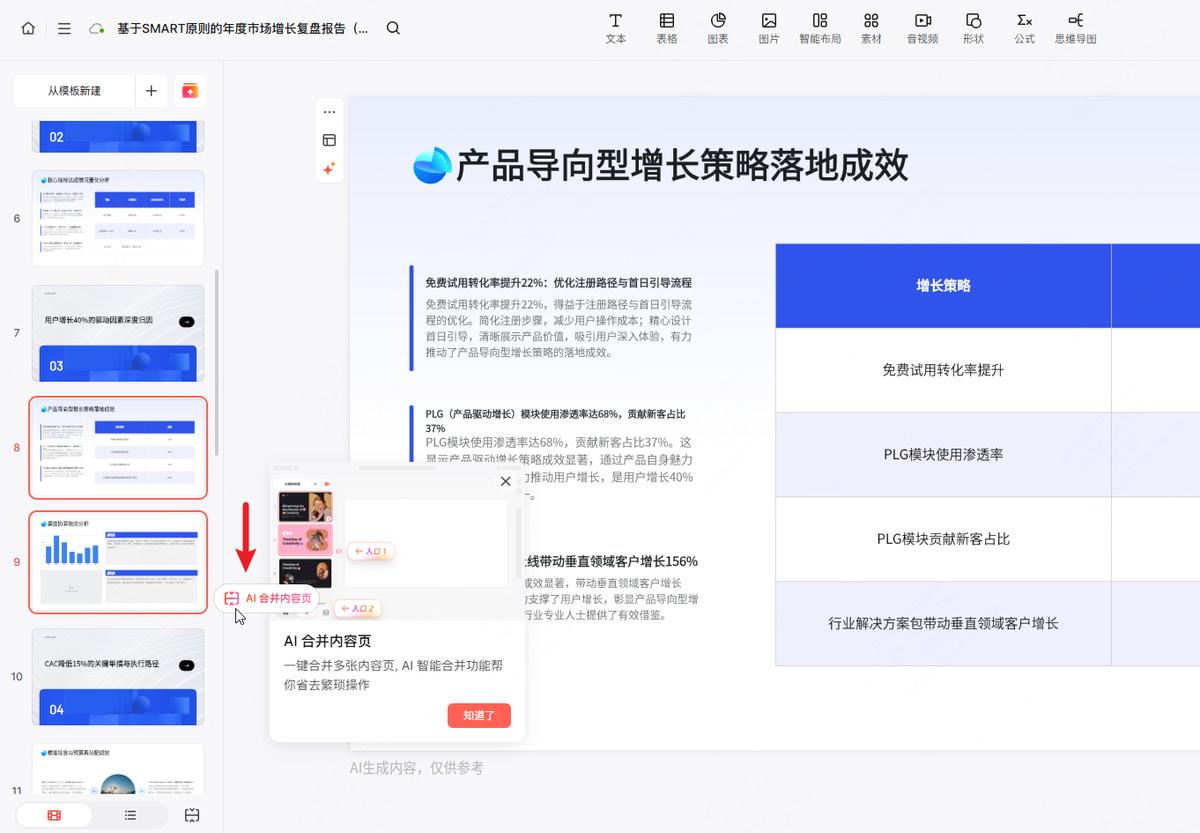Close the AI merge tooltip popup
1200x833 pixels.
click(506, 481)
